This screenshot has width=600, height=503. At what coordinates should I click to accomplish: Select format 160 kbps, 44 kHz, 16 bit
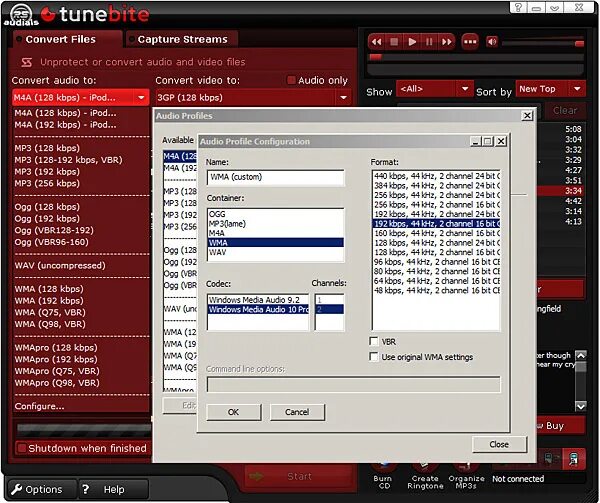pyautogui.click(x=436, y=233)
